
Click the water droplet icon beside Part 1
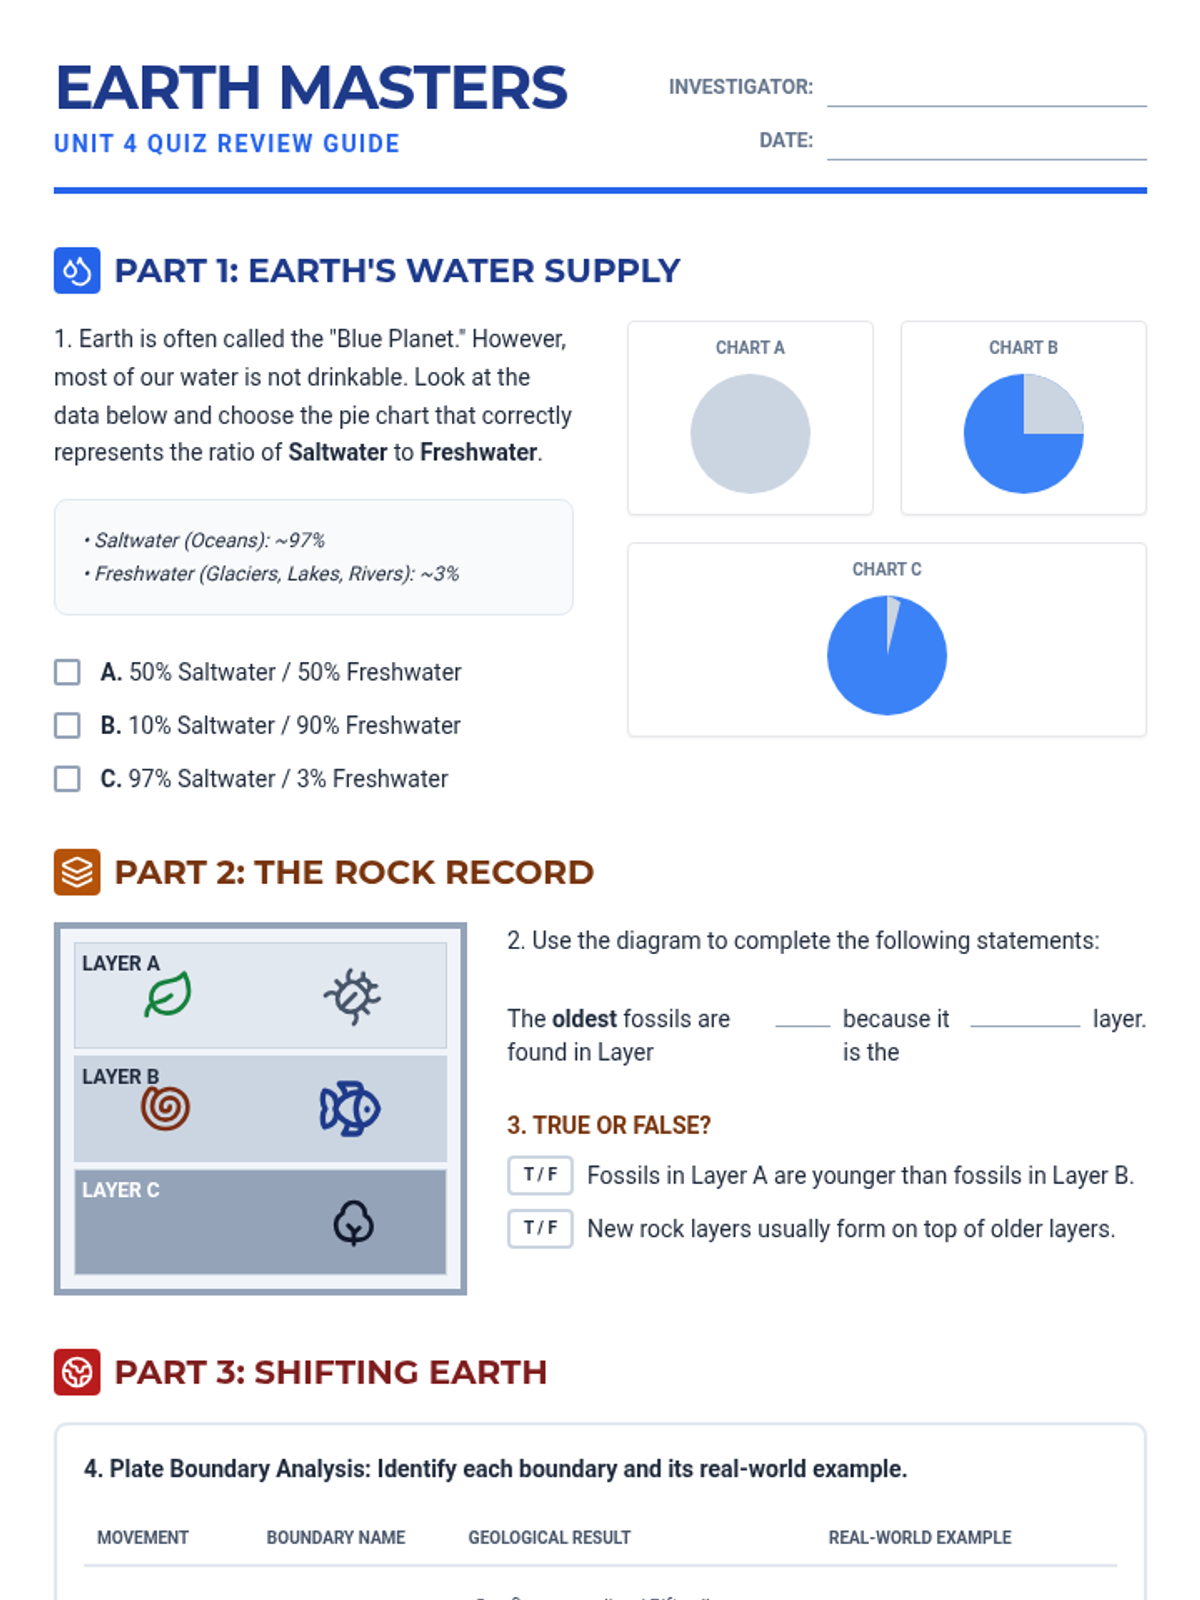click(x=77, y=271)
